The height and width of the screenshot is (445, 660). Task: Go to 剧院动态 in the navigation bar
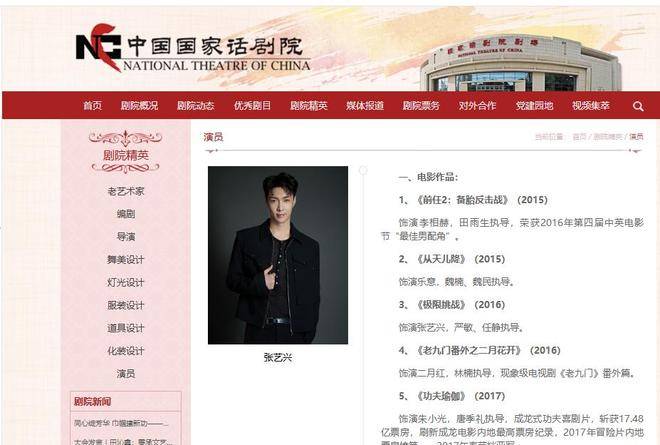[196, 106]
